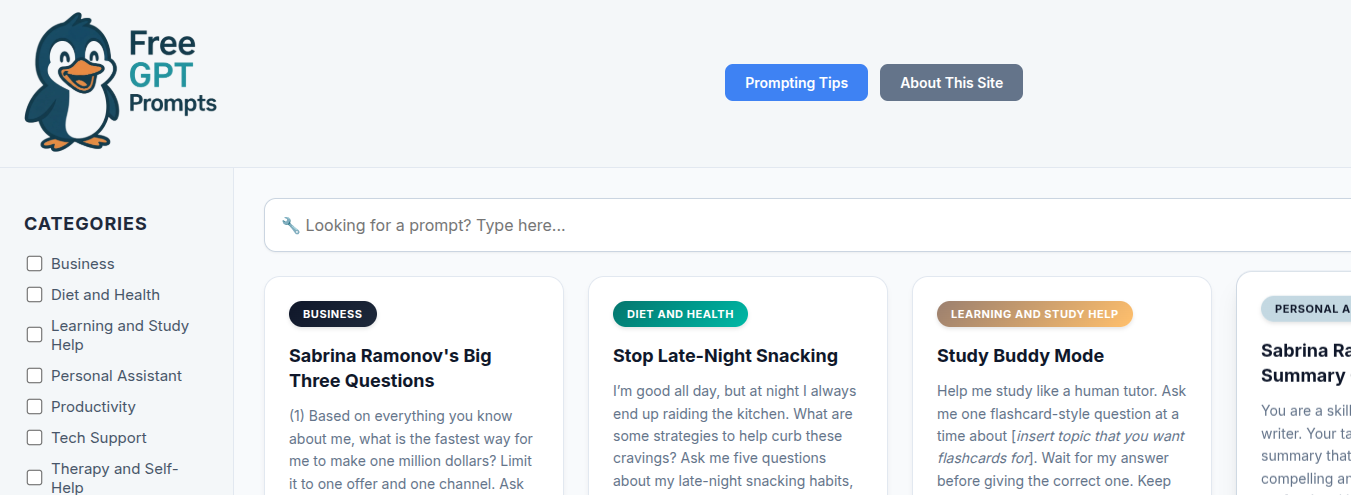The width and height of the screenshot is (1351, 495).
Task: Click the green DIET AND HEALTH card badge
Action: pos(680,314)
